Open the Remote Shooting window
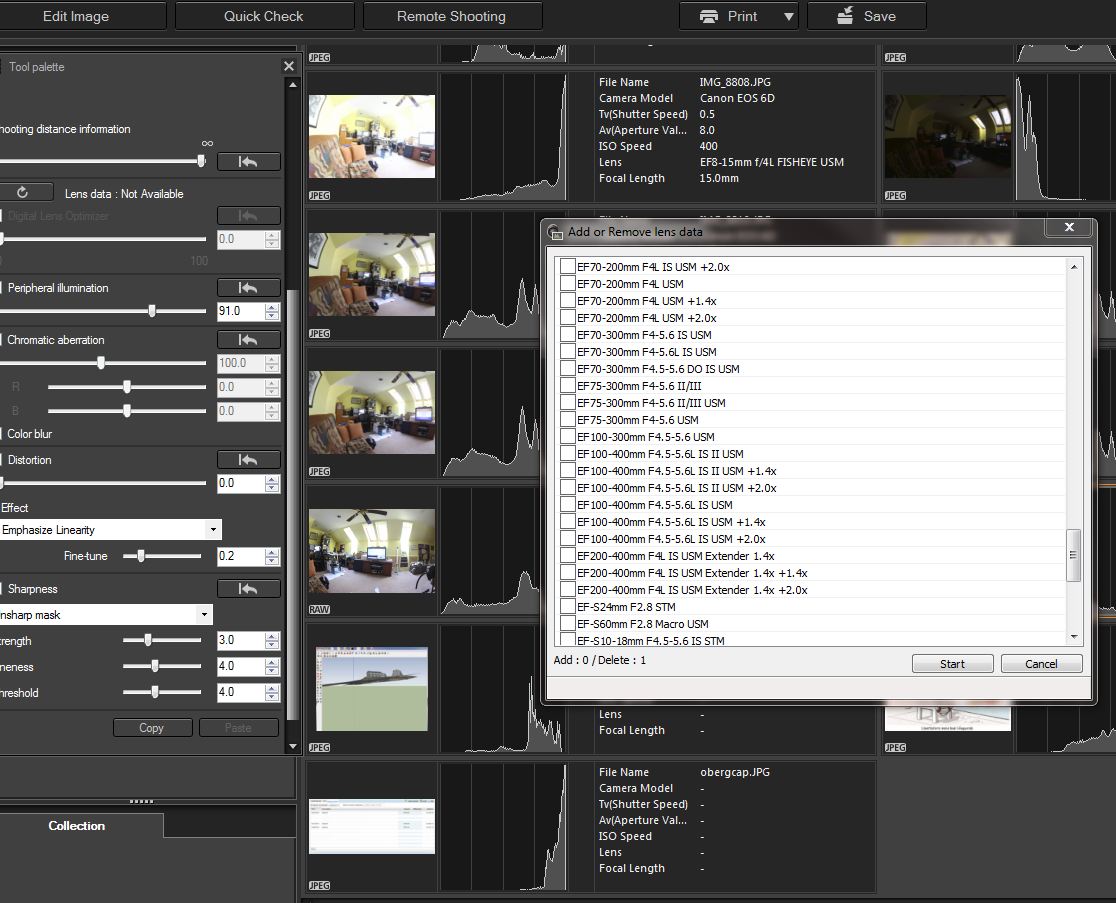 451,16
